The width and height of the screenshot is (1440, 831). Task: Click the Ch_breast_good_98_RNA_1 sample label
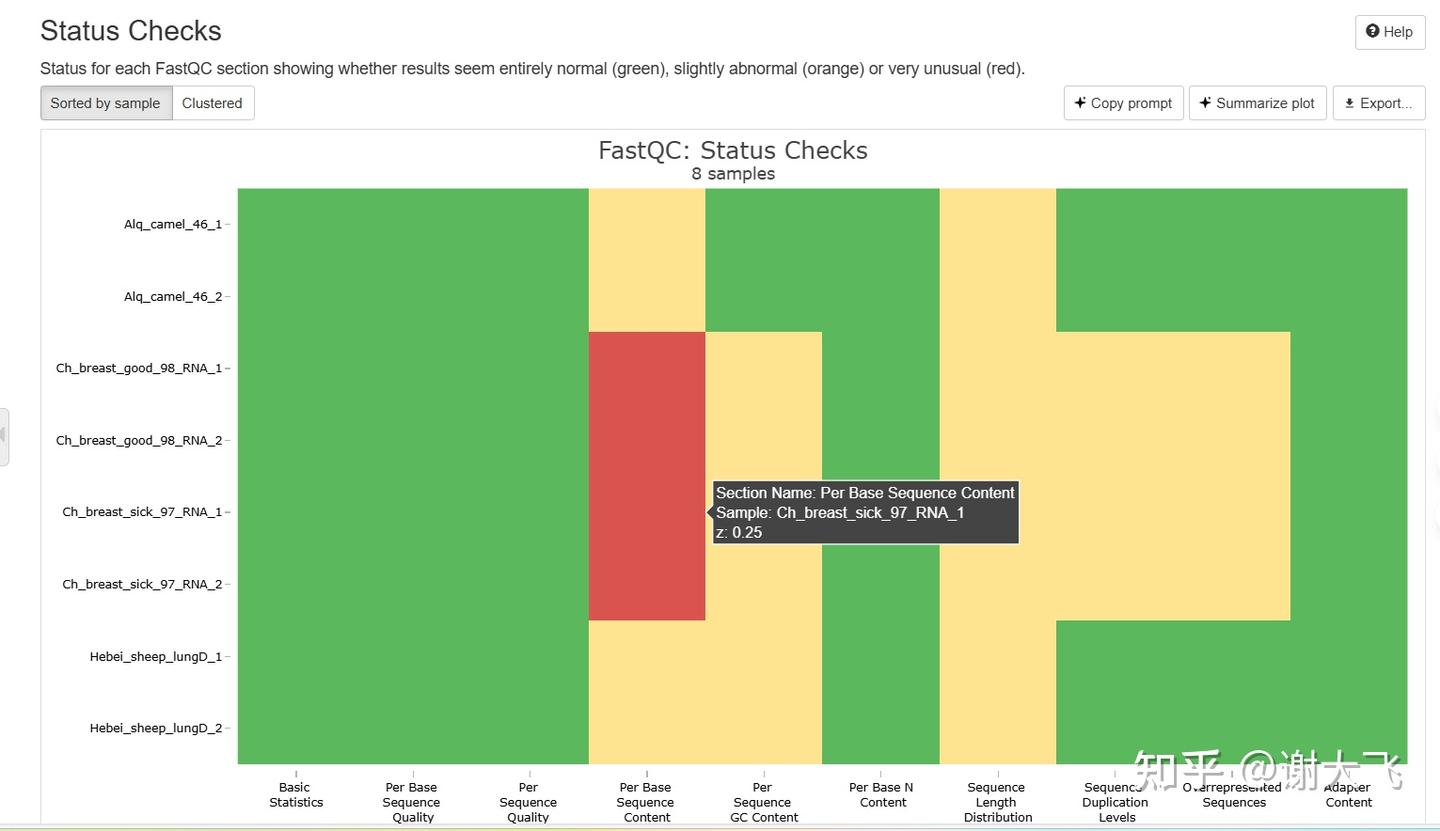(x=139, y=368)
